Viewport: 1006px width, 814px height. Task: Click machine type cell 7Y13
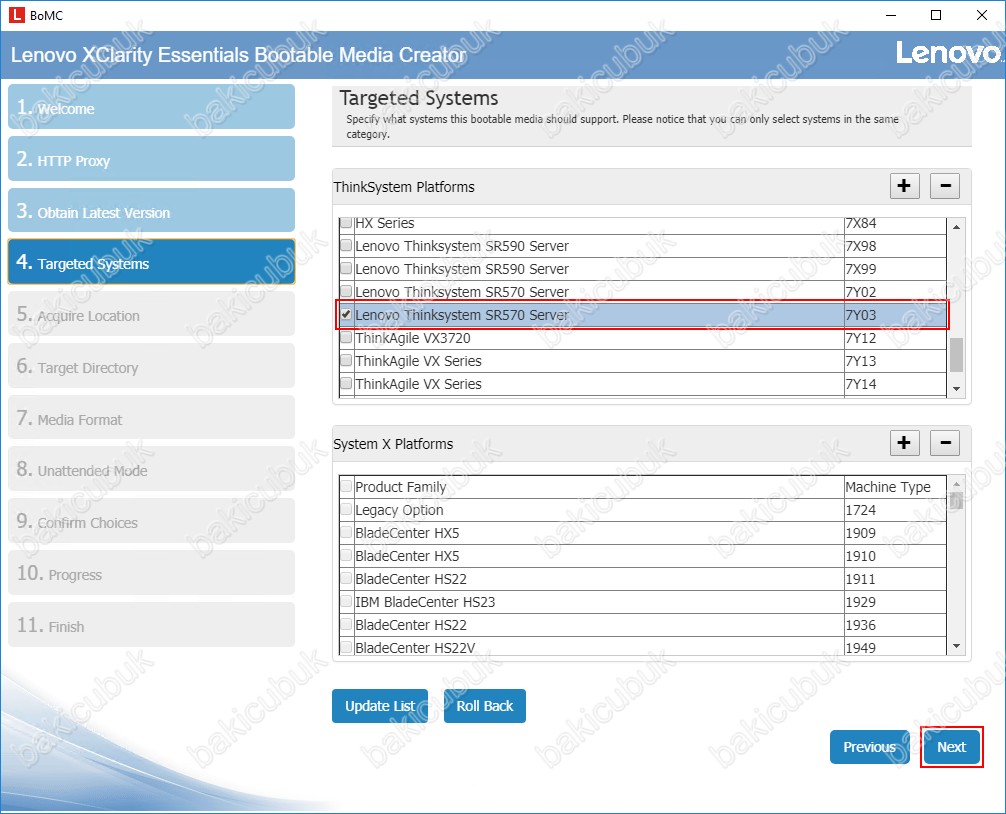click(x=895, y=361)
